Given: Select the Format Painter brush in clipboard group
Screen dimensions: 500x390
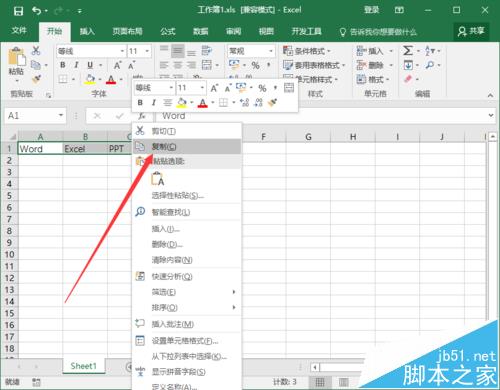Looking at the screenshot, I should [x=36, y=79].
